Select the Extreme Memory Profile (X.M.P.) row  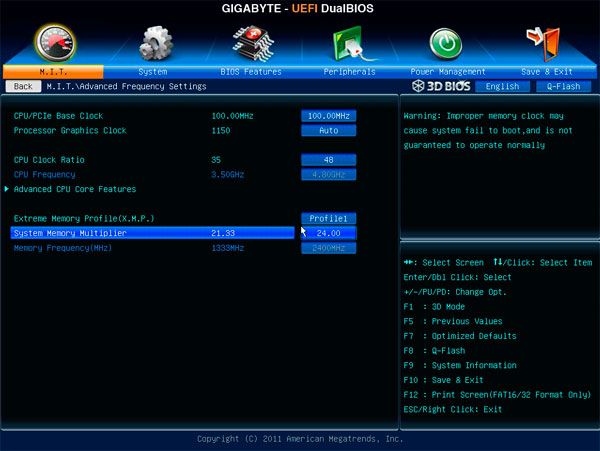tap(85, 218)
